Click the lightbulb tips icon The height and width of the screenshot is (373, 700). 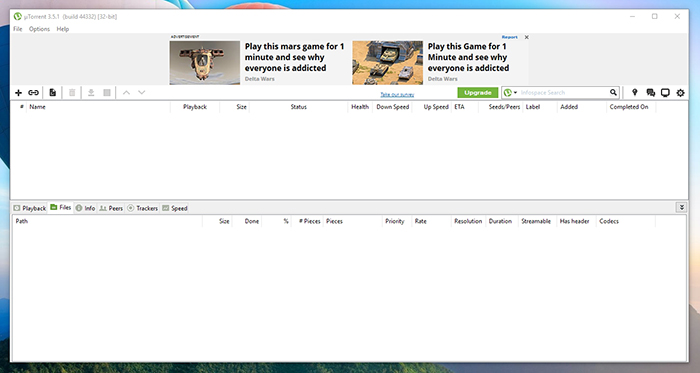[634, 92]
